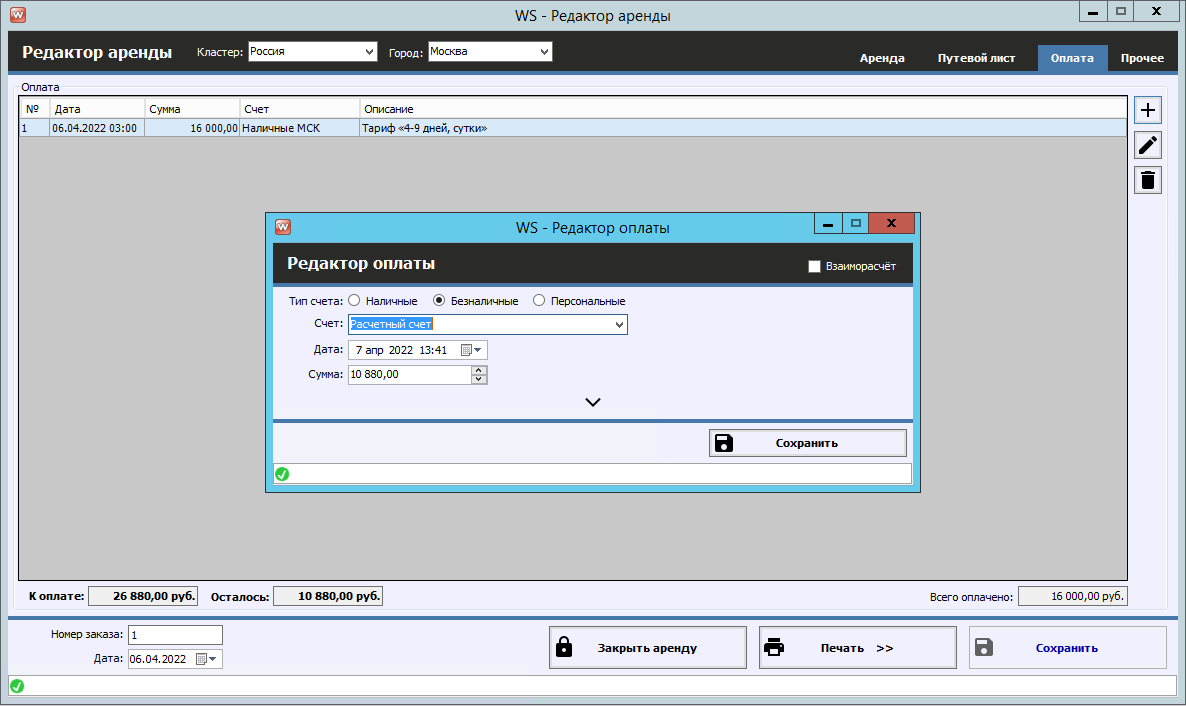Select the Персональные account type option
This screenshot has height=706, width=1186.
coord(540,301)
